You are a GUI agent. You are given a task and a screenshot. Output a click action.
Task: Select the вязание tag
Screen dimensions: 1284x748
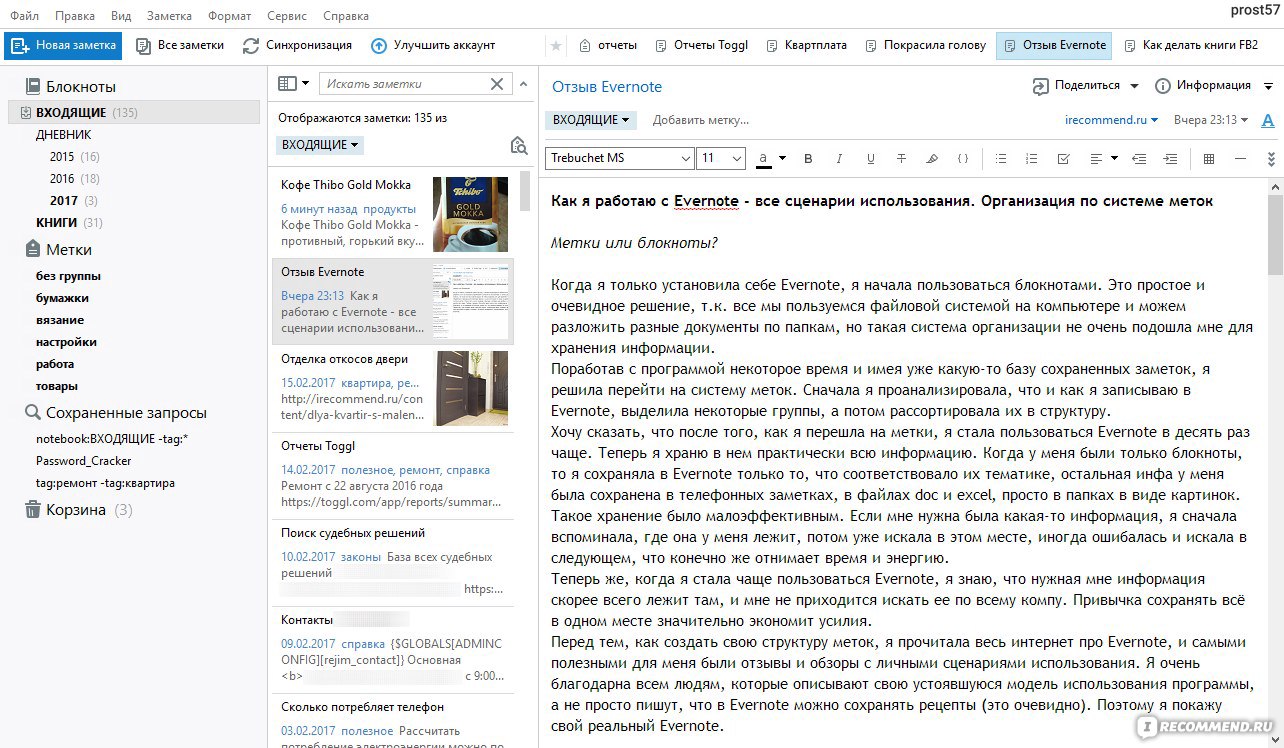pyautogui.click(x=60, y=320)
